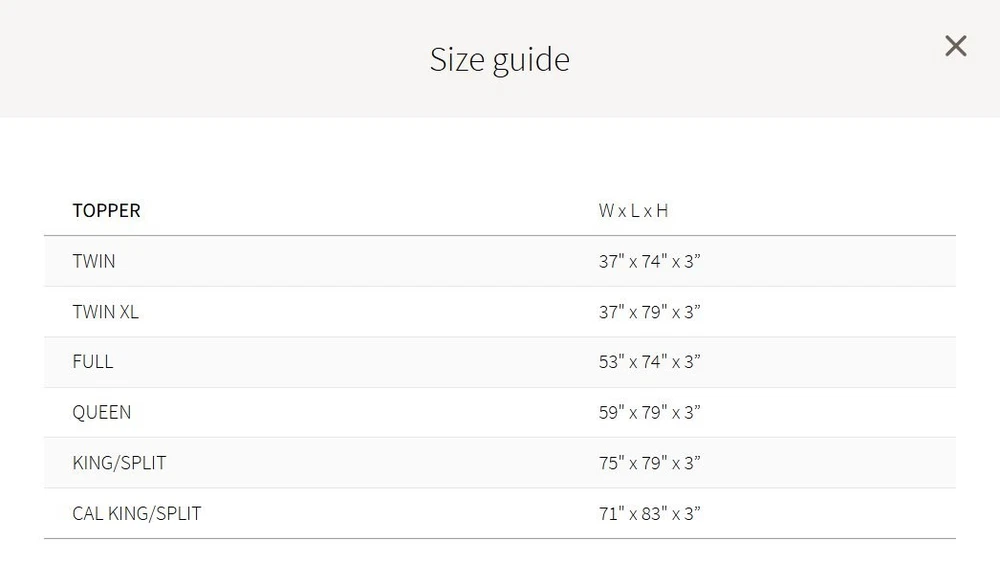Click the 37" x 74" x 3" dimensions
The height and width of the screenshot is (584, 1000).
click(649, 262)
